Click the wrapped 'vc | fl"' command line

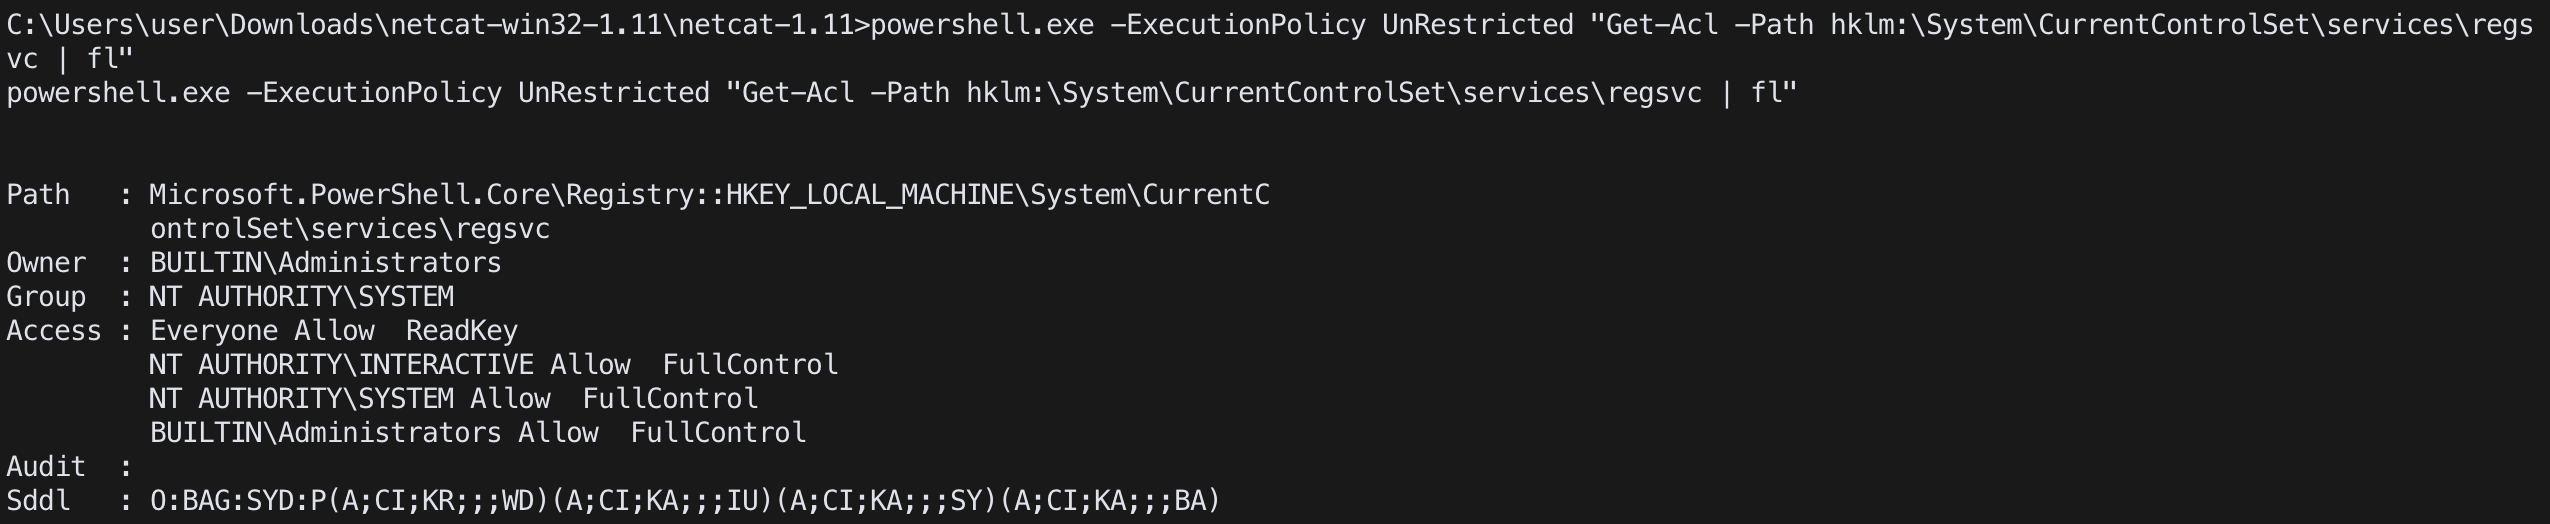pyautogui.click(x=70, y=58)
